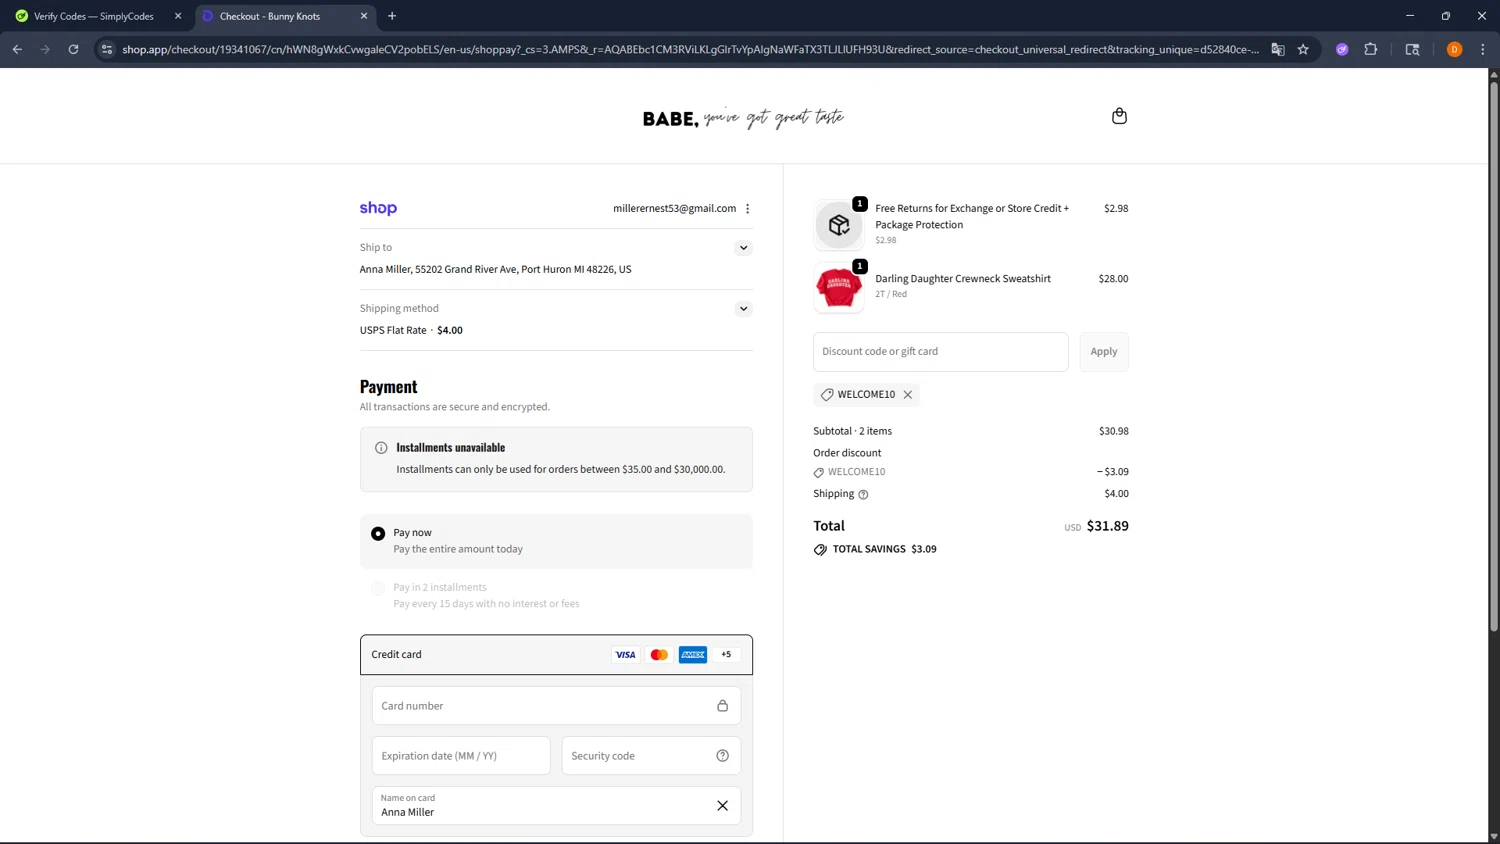Click the Subtotal $30.98 amount
The width and height of the screenshot is (1500, 844).
click(x=1114, y=431)
